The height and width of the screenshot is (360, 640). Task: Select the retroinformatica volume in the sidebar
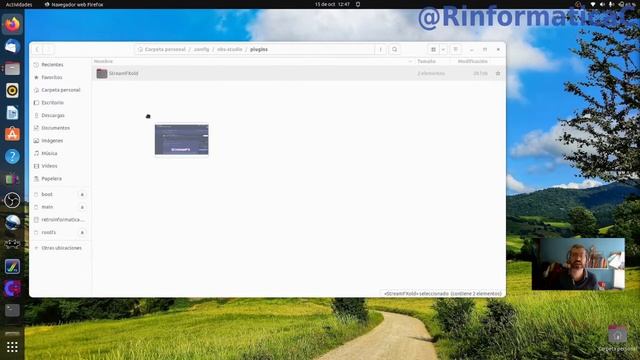click(x=60, y=220)
